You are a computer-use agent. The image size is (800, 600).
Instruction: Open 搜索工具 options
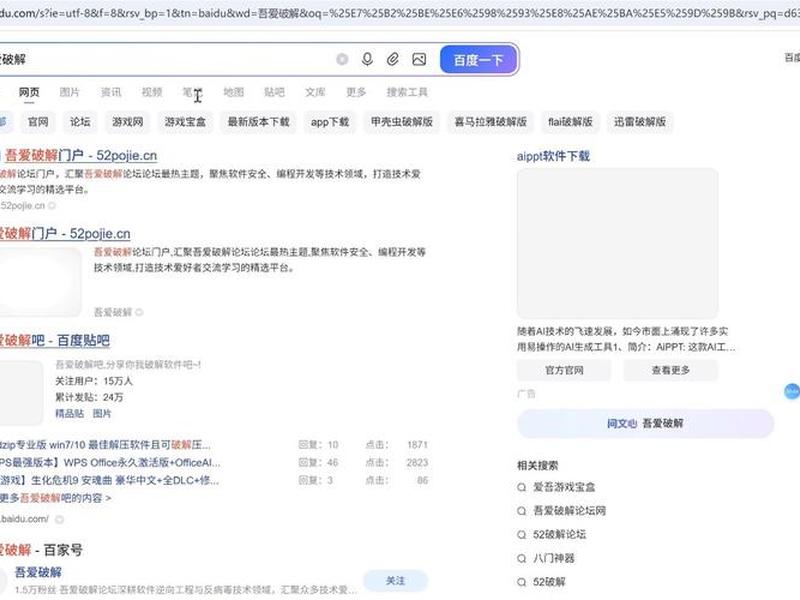coord(407,92)
